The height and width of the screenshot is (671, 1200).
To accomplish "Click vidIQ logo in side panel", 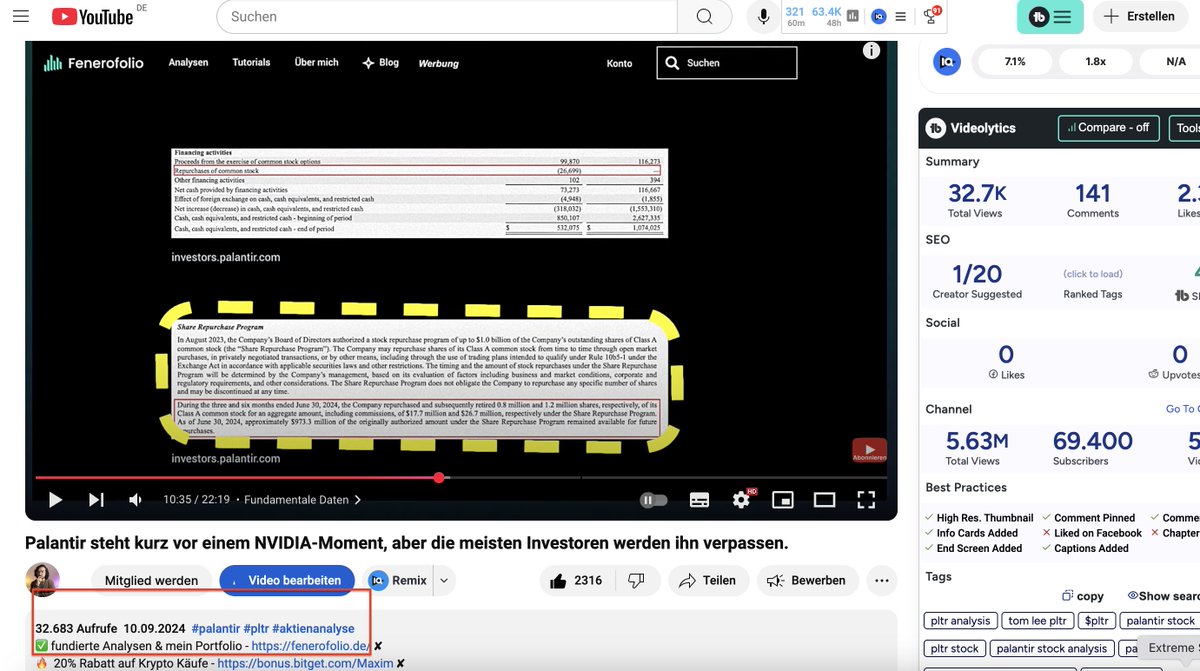I will pyautogui.click(x=946, y=61).
